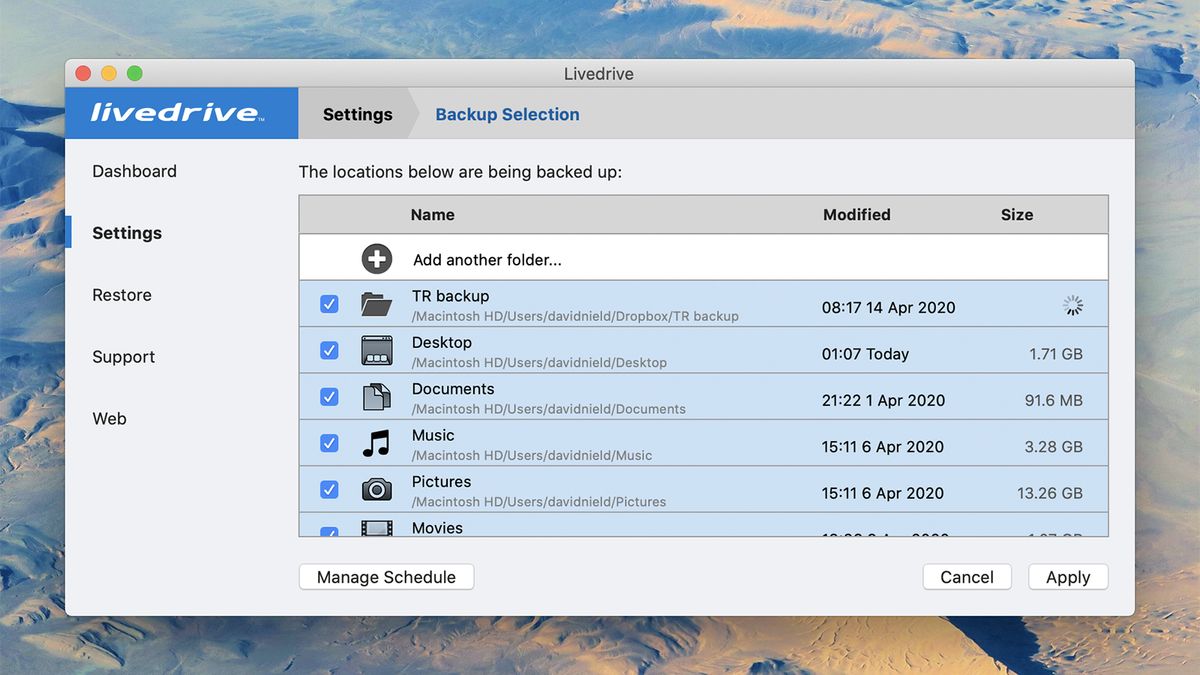Open the Backup Selection tab
This screenshot has width=1200, height=675.
click(x=506, y=114)
